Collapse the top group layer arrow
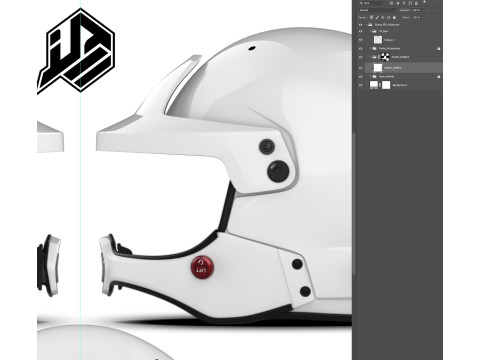 click(366, 25)
